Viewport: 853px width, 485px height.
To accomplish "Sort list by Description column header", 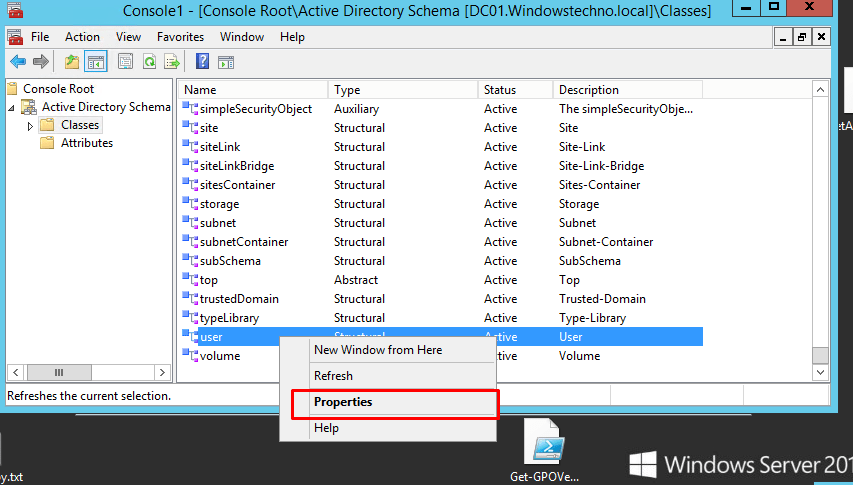I will [x=628, y=90].
